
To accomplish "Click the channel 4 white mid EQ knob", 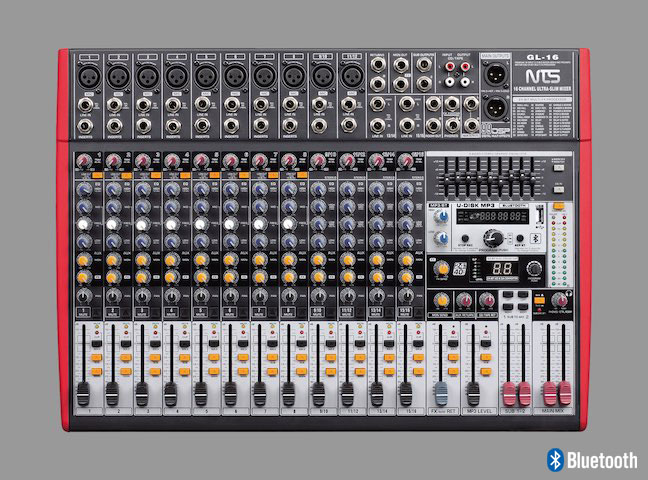I will click(x=172, y=224).
